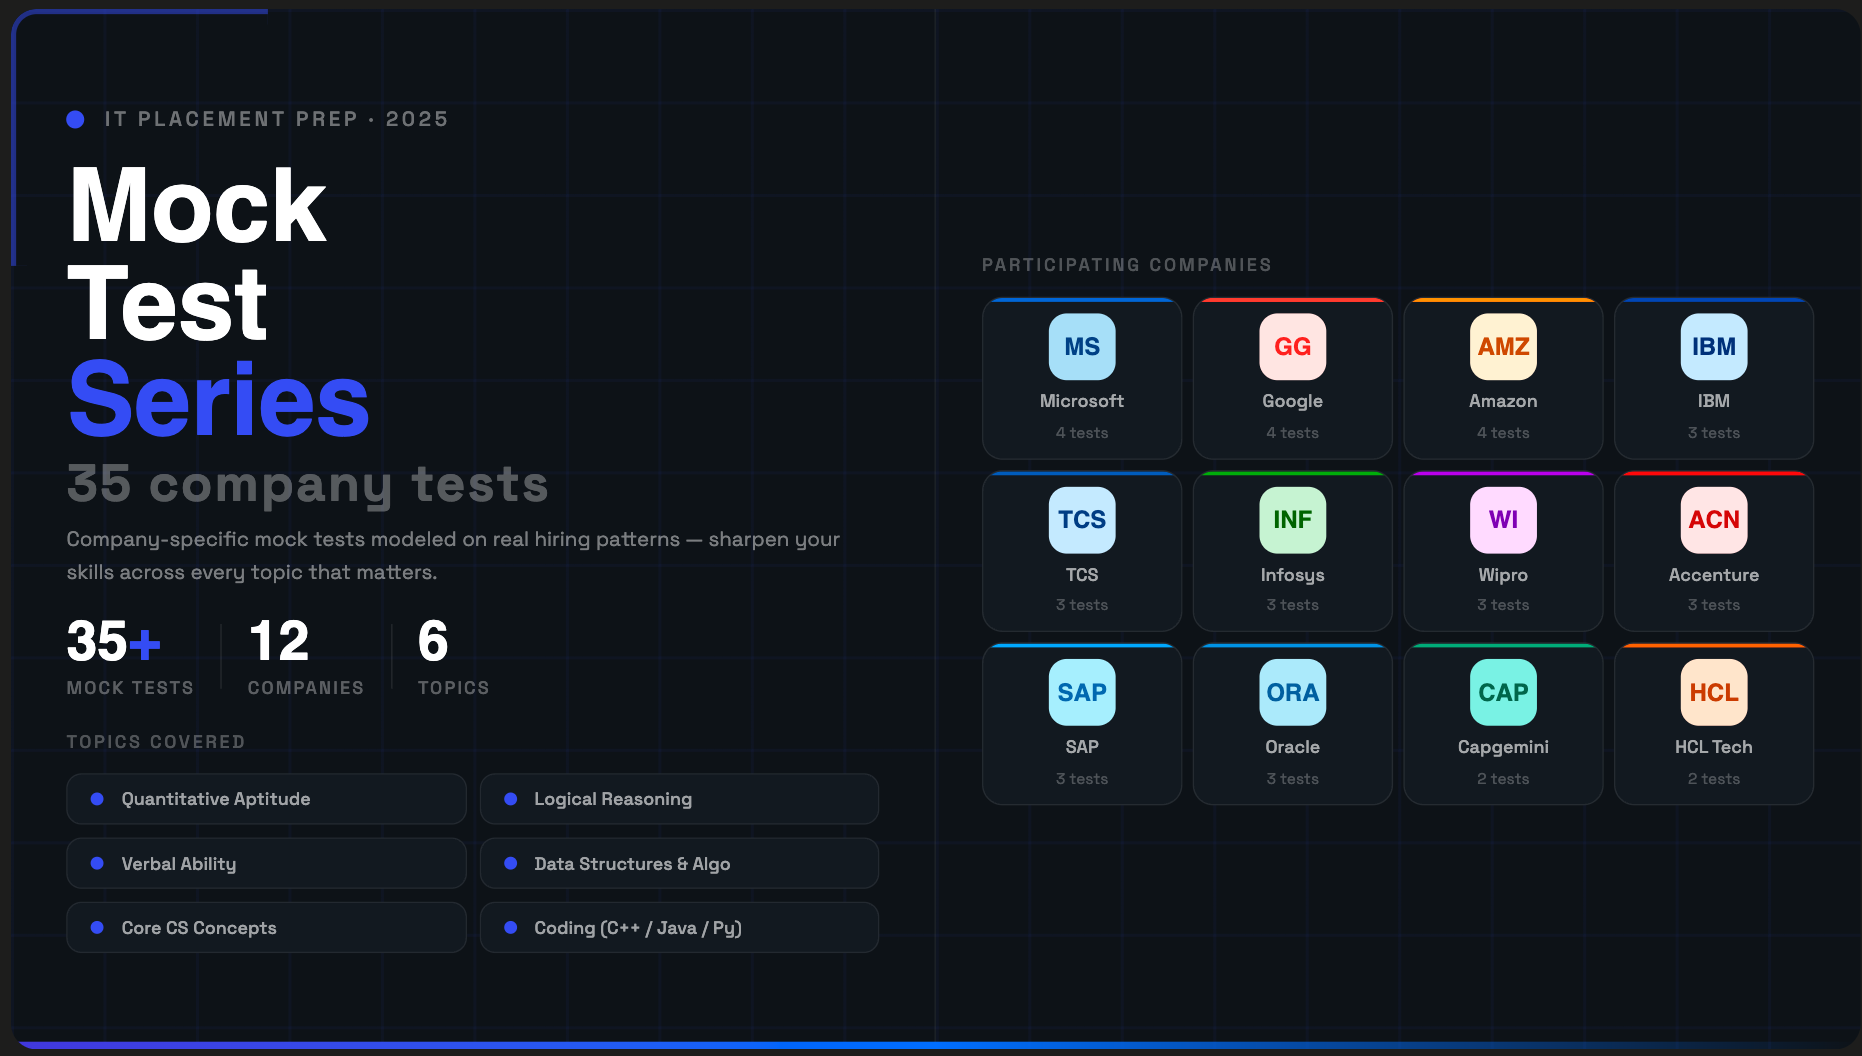Click the 'Capgemini' company name
This screenshot has height=1056, width=1862.
pyautogui.click(x=1503, y=747)
